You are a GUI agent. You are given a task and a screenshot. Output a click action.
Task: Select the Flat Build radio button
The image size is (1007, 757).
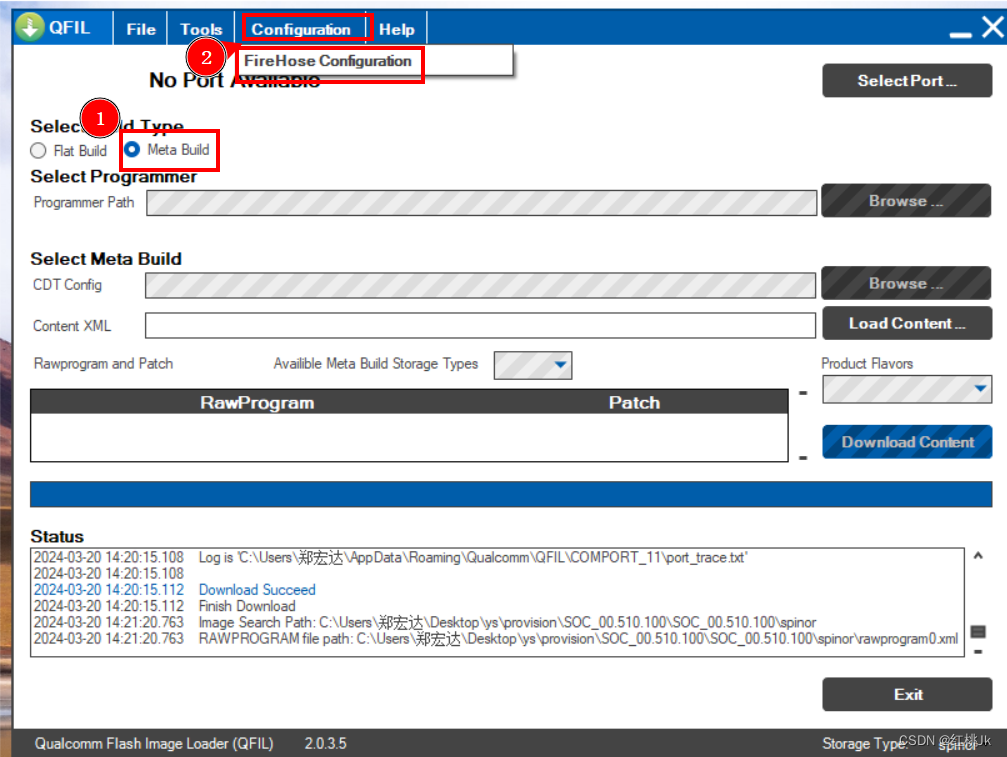point(38,151)
